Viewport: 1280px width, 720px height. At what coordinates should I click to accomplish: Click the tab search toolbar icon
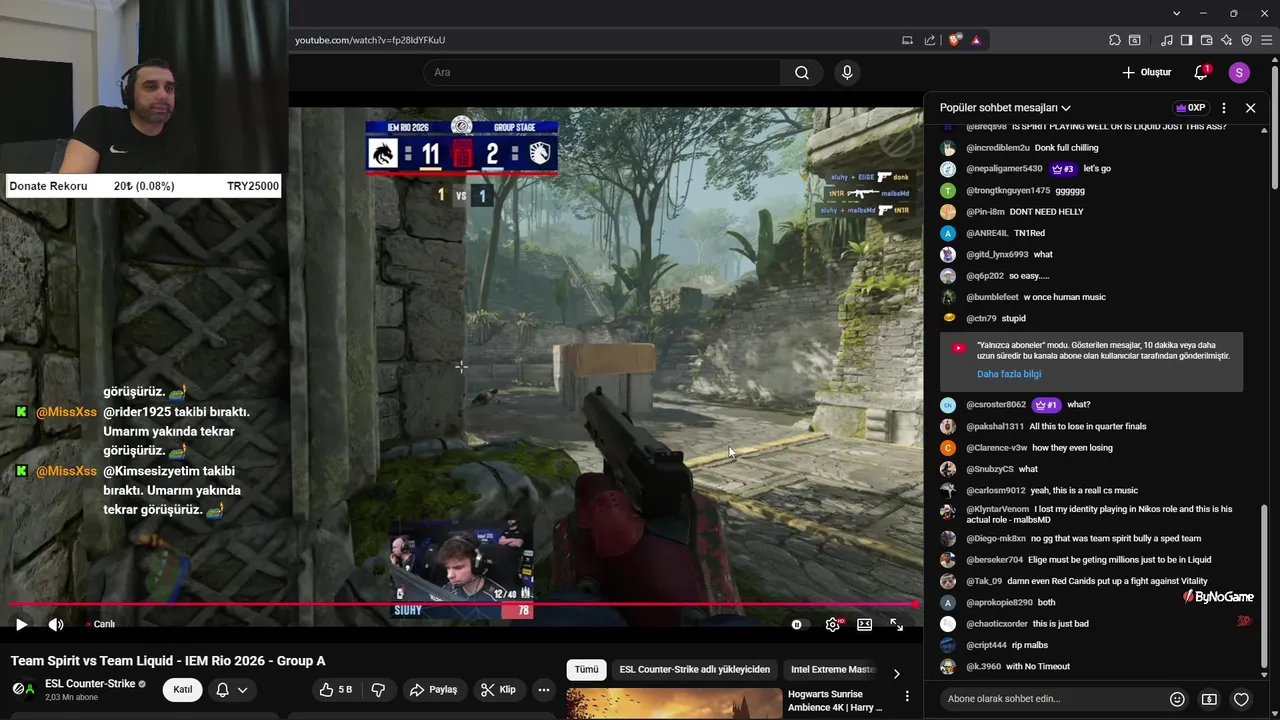1135,40
